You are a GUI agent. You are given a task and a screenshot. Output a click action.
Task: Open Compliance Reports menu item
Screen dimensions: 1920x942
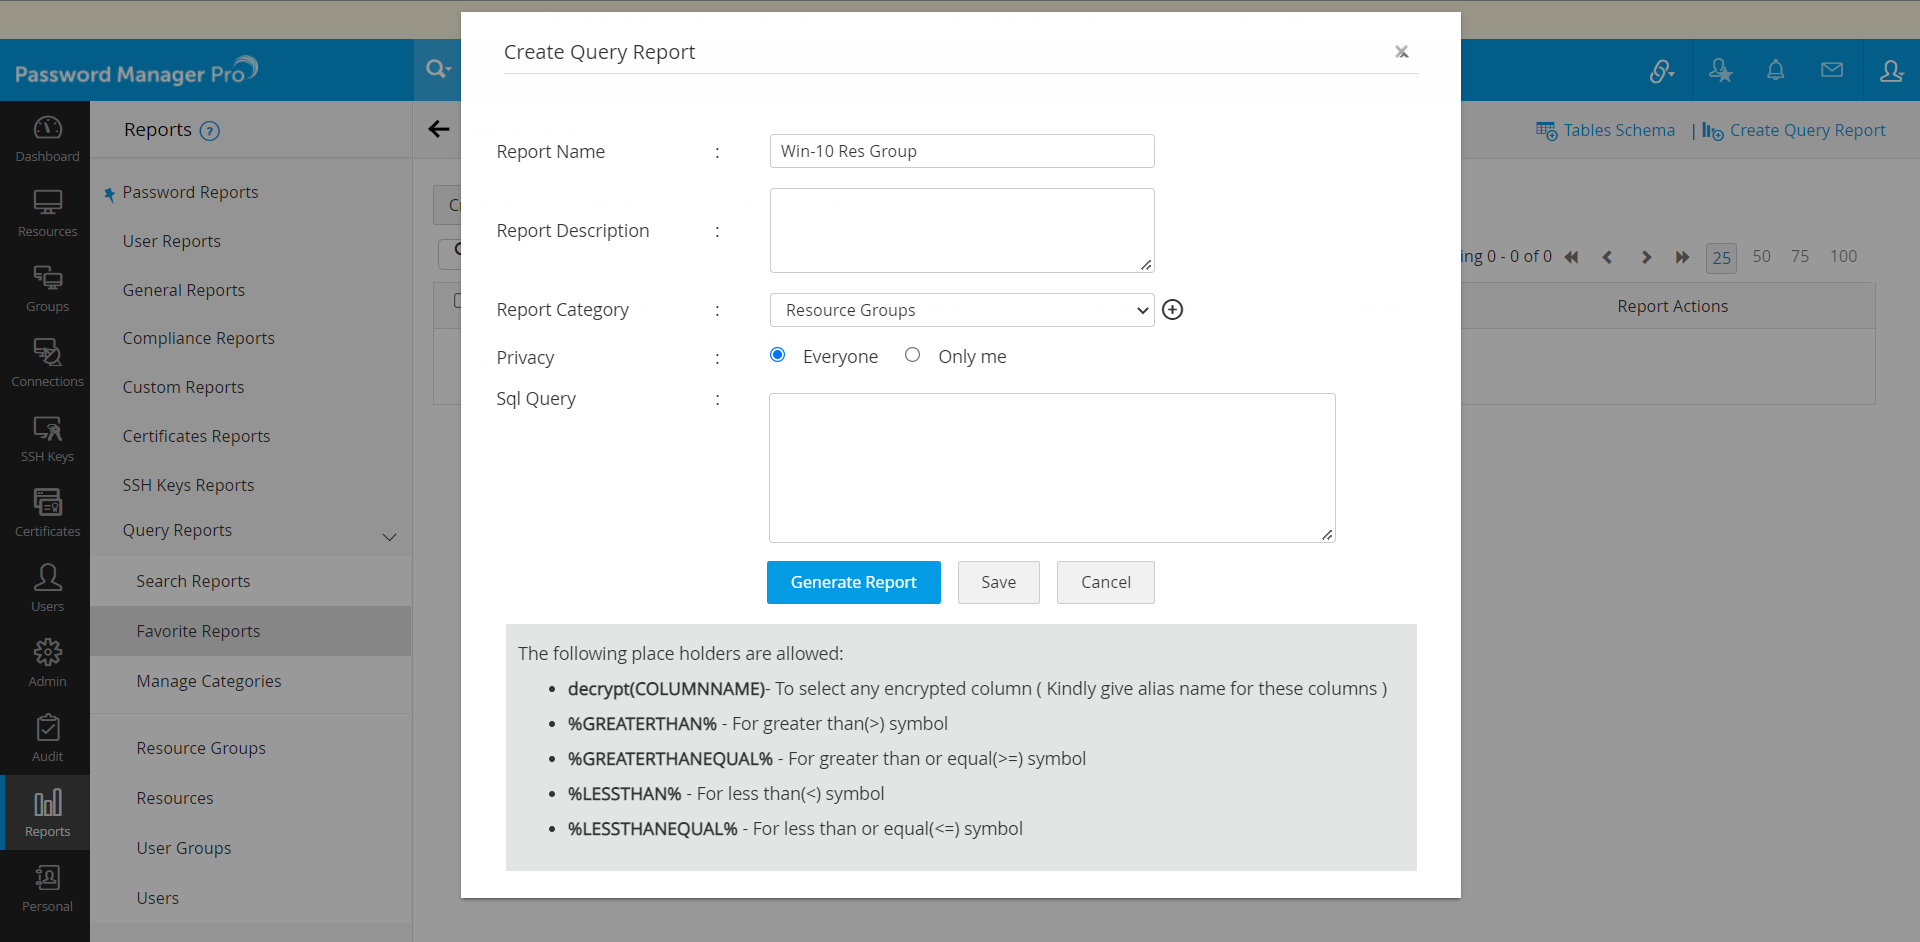coord(198,338)
